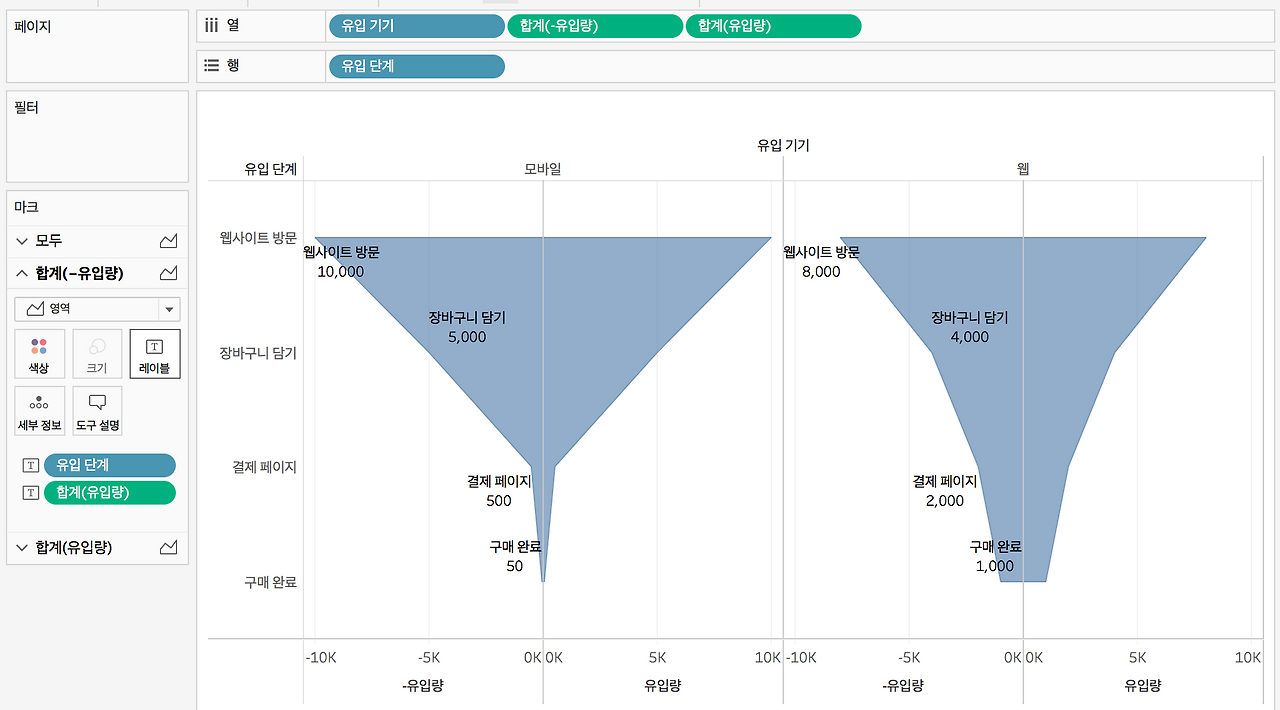Click area chart icon beside 합계(-유입량) marks header
This screenshot has height=710, width=1280.
[169, 273]
